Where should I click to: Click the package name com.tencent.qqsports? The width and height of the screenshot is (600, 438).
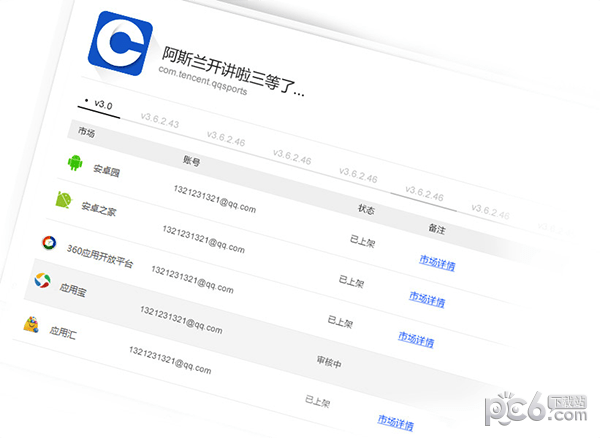tap(203, 81)
